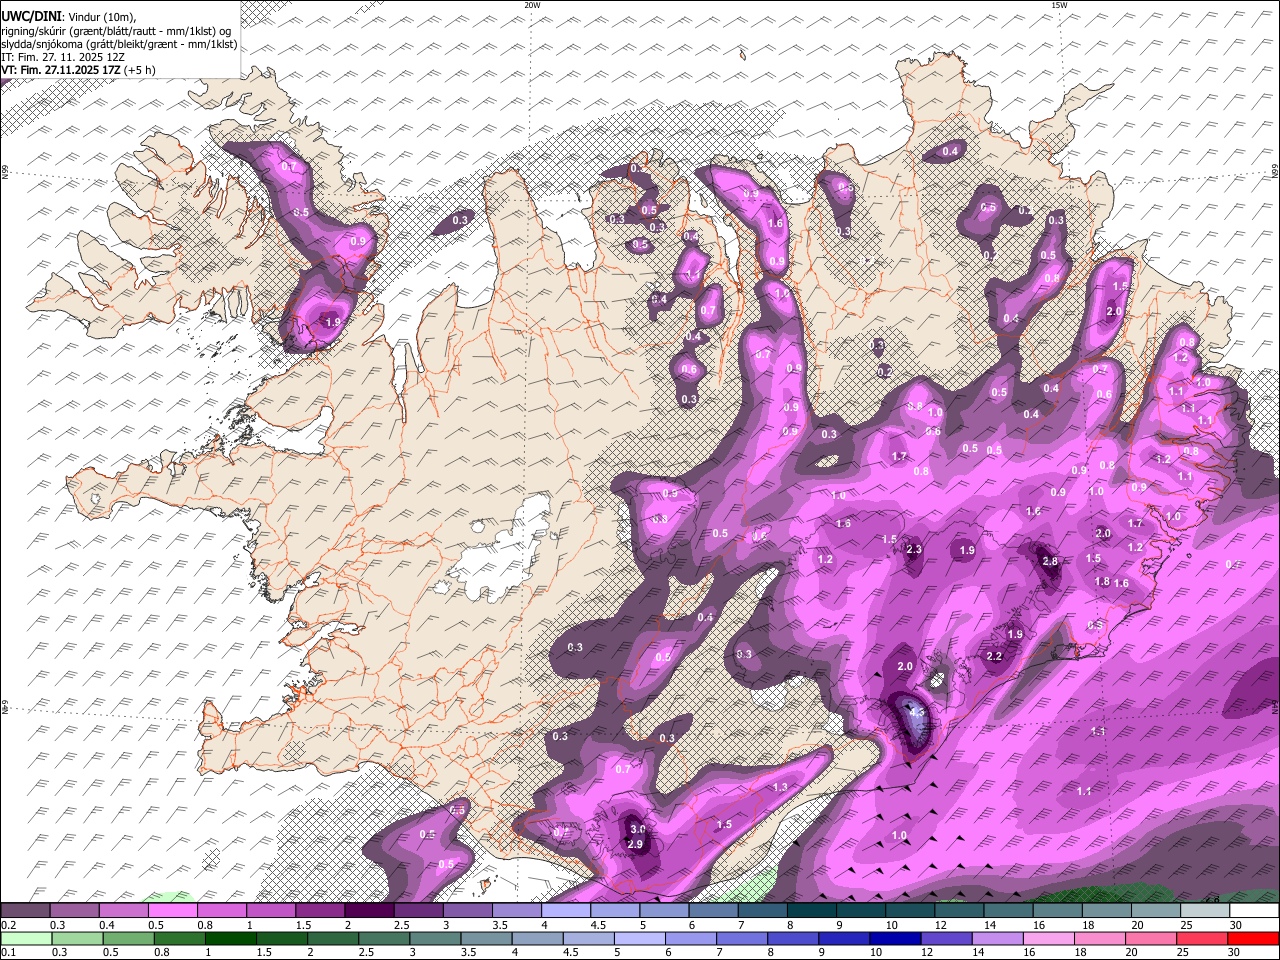Click upper-scale swatch between 0.8 and 1
Screen dimensions: 1280x960
[222, 911]
